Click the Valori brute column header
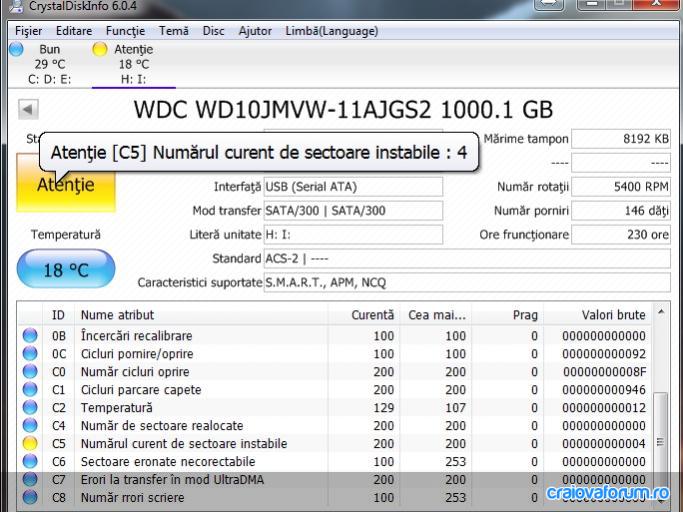The image size is (683, 512). pos(598,315)
